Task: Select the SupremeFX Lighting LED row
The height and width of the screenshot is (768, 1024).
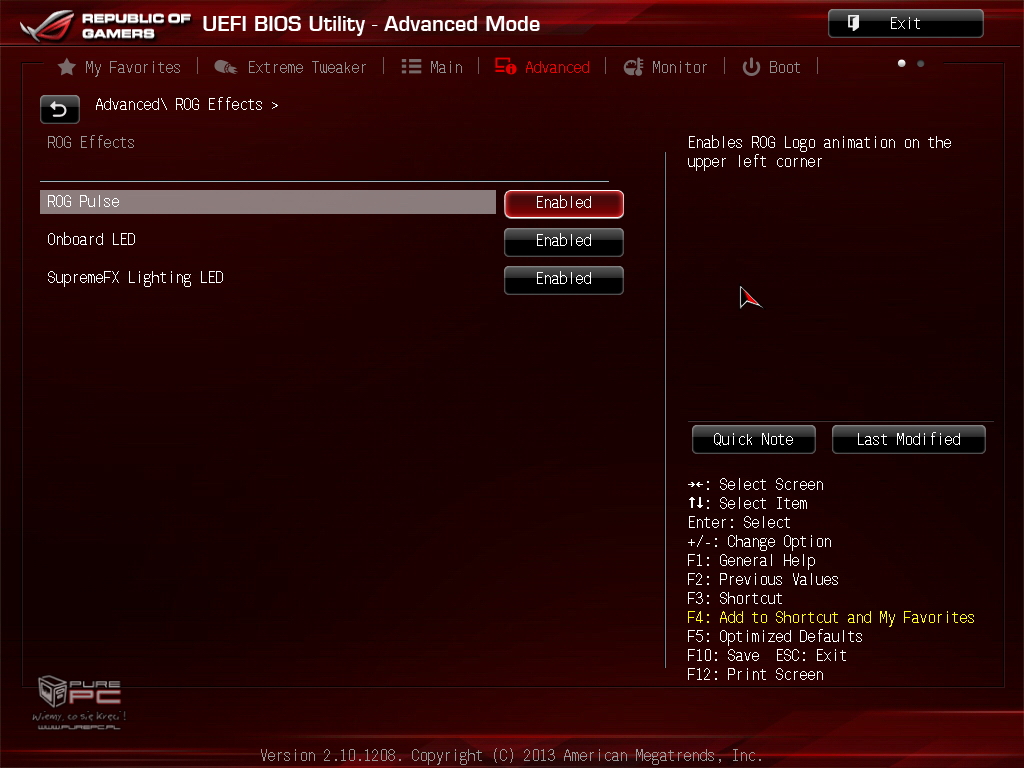Action: coord(268,278)
